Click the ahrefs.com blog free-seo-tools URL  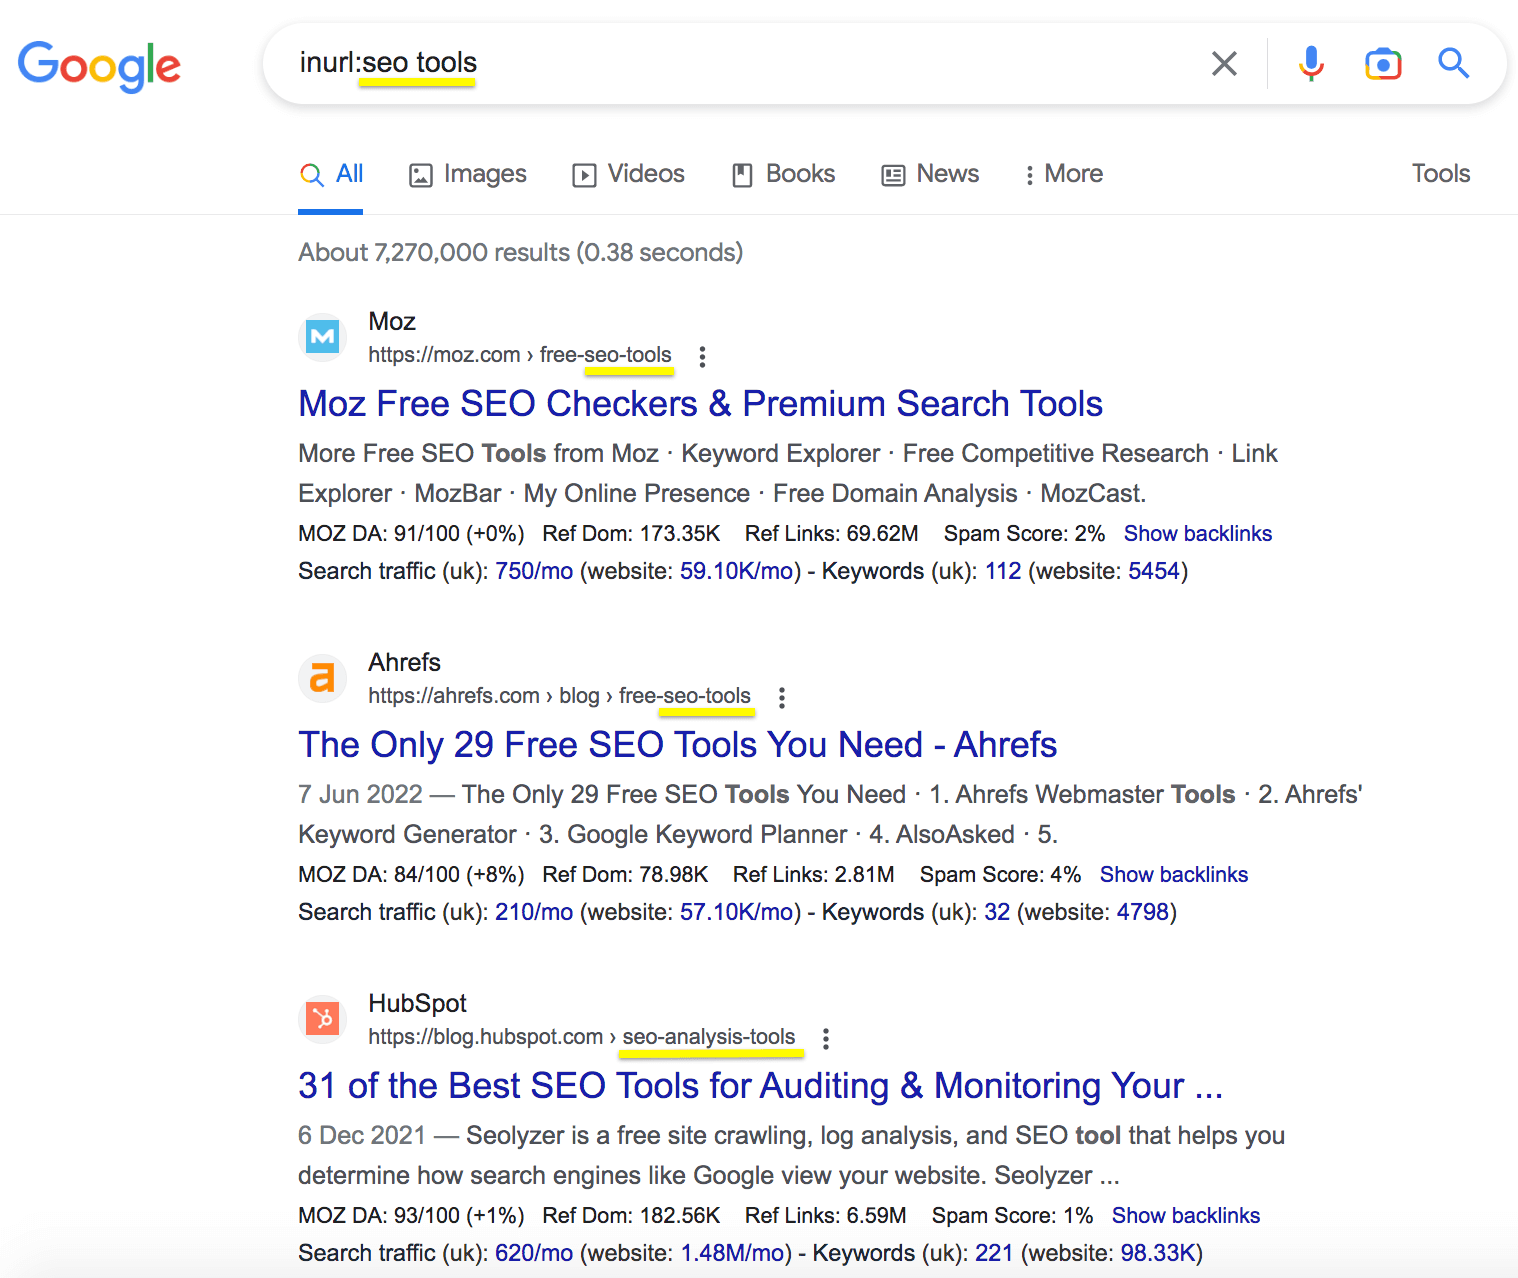click(x=559, y=696)
